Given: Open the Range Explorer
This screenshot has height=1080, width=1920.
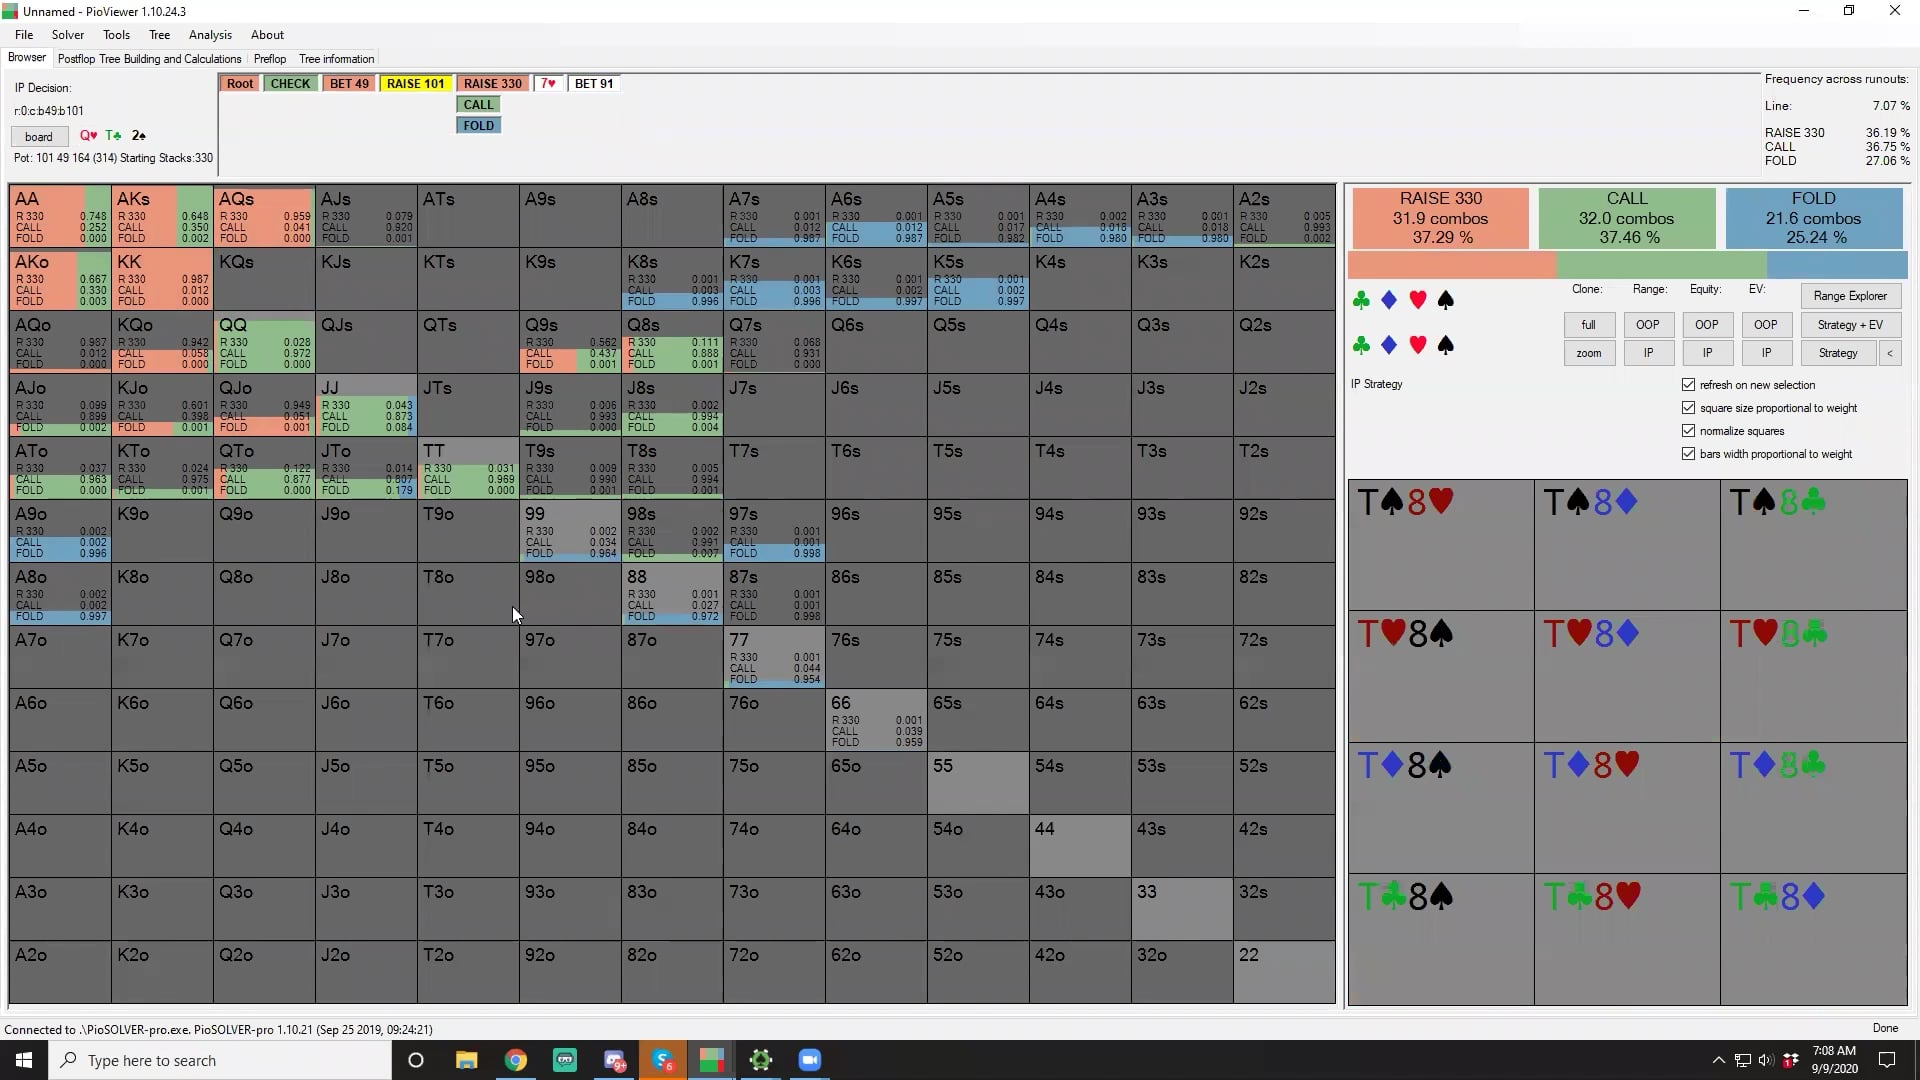Looking at the screenshot, I should tap(1849, 296).
